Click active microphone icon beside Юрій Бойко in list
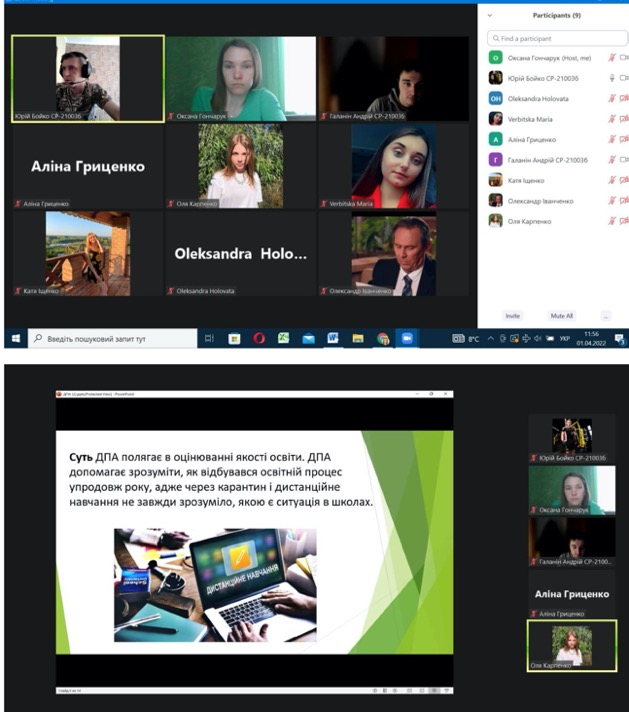This screenshot has height=712, width=629. tap(612, 78)
